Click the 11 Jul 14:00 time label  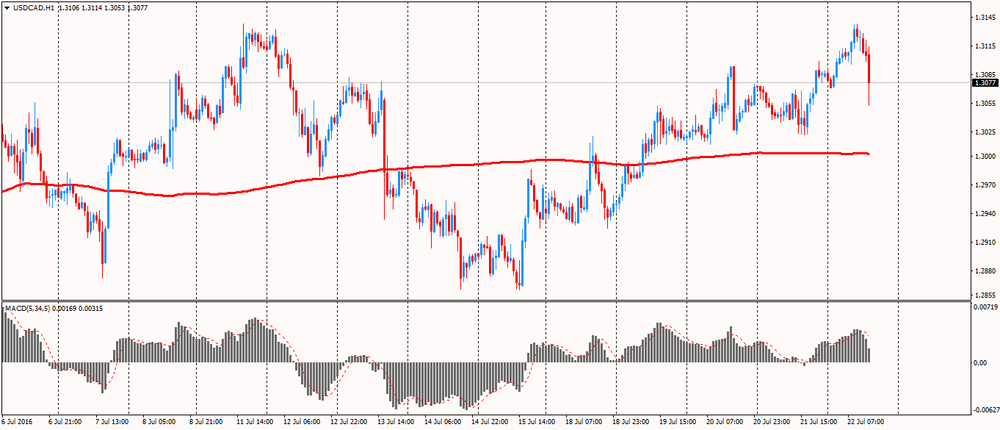point(256,422)
